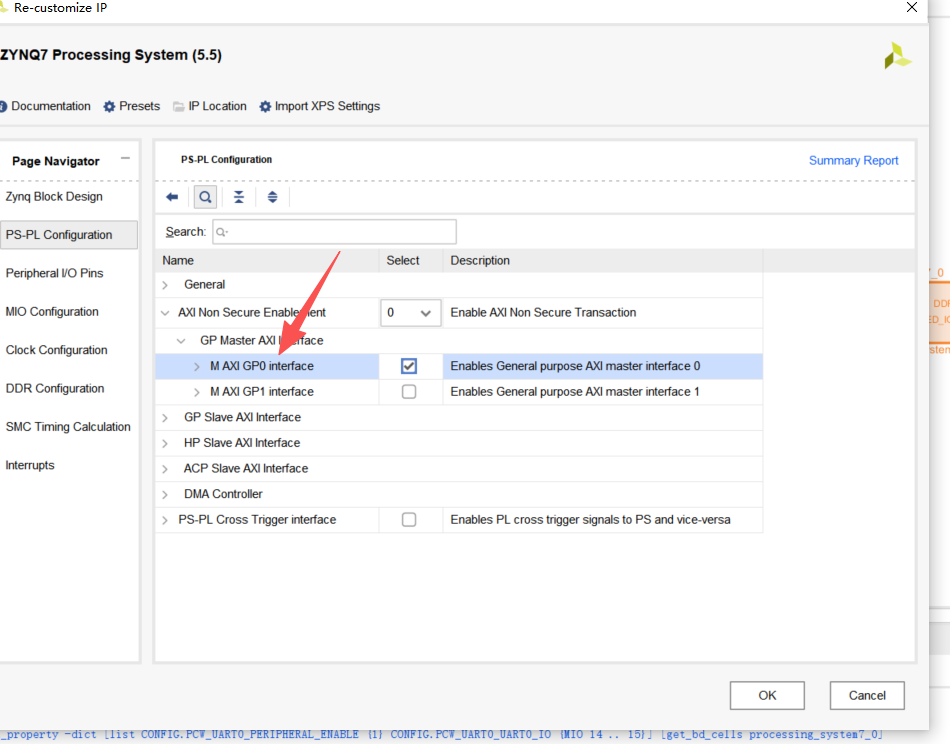Viewport: 950px width, 744px height.
Task: Expand the General tree row
Action: [165, 285]
